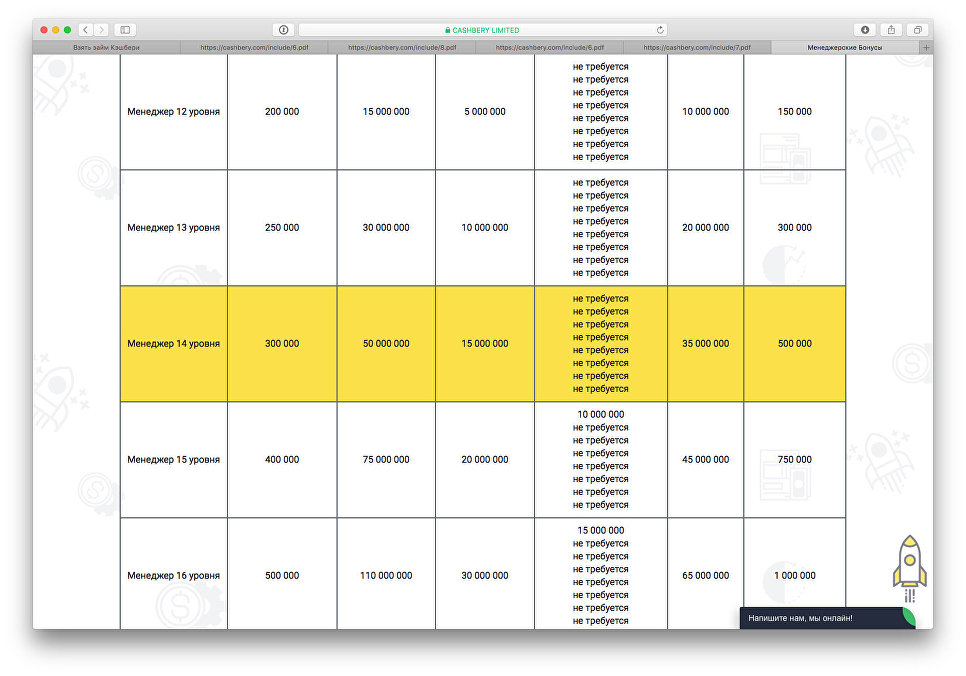Show the Safari sidebar
Image resolution: width=966 pixels, height=676 pixels.
pos(126,30)
